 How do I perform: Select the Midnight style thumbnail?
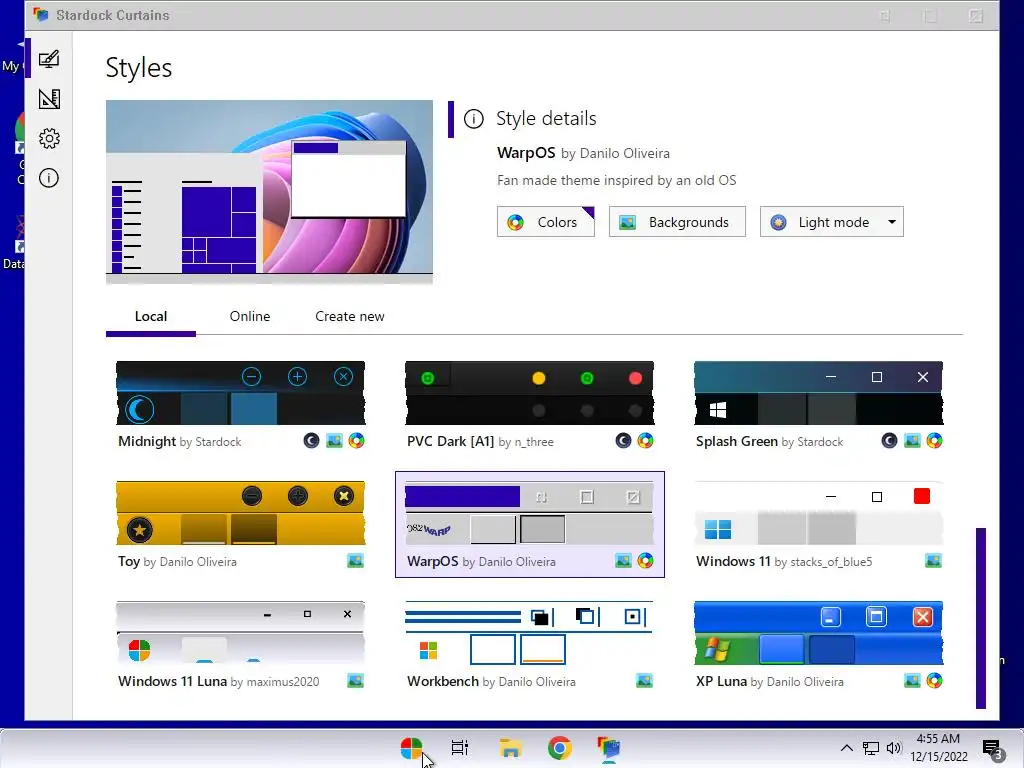click(240, 393)
